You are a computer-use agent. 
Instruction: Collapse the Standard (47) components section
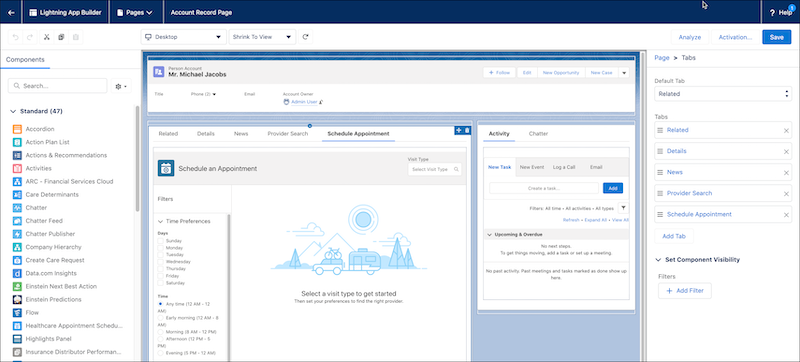(x=13, y=111)
